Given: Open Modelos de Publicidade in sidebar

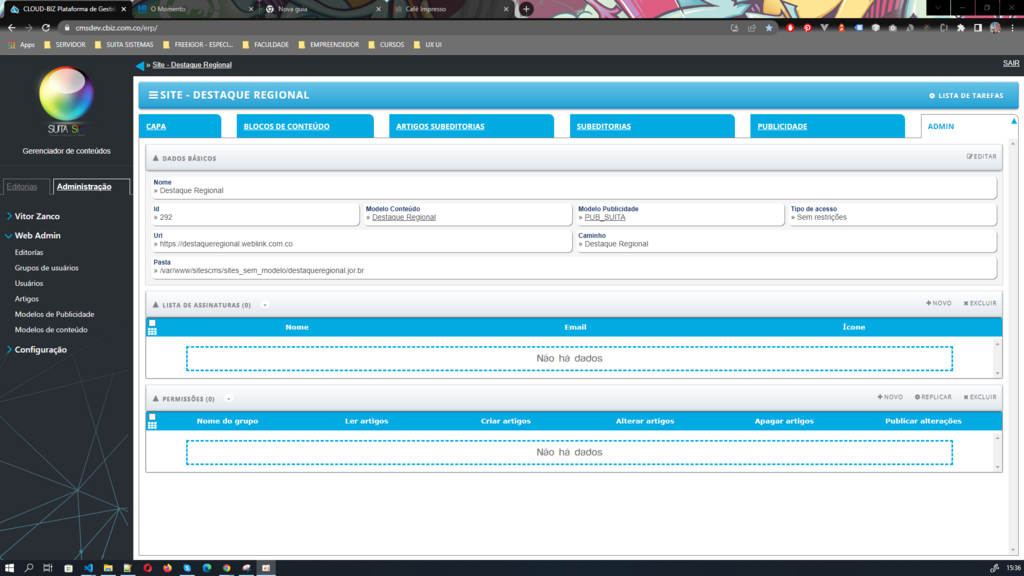Looking at the screenshot, I should pos(54,314).
